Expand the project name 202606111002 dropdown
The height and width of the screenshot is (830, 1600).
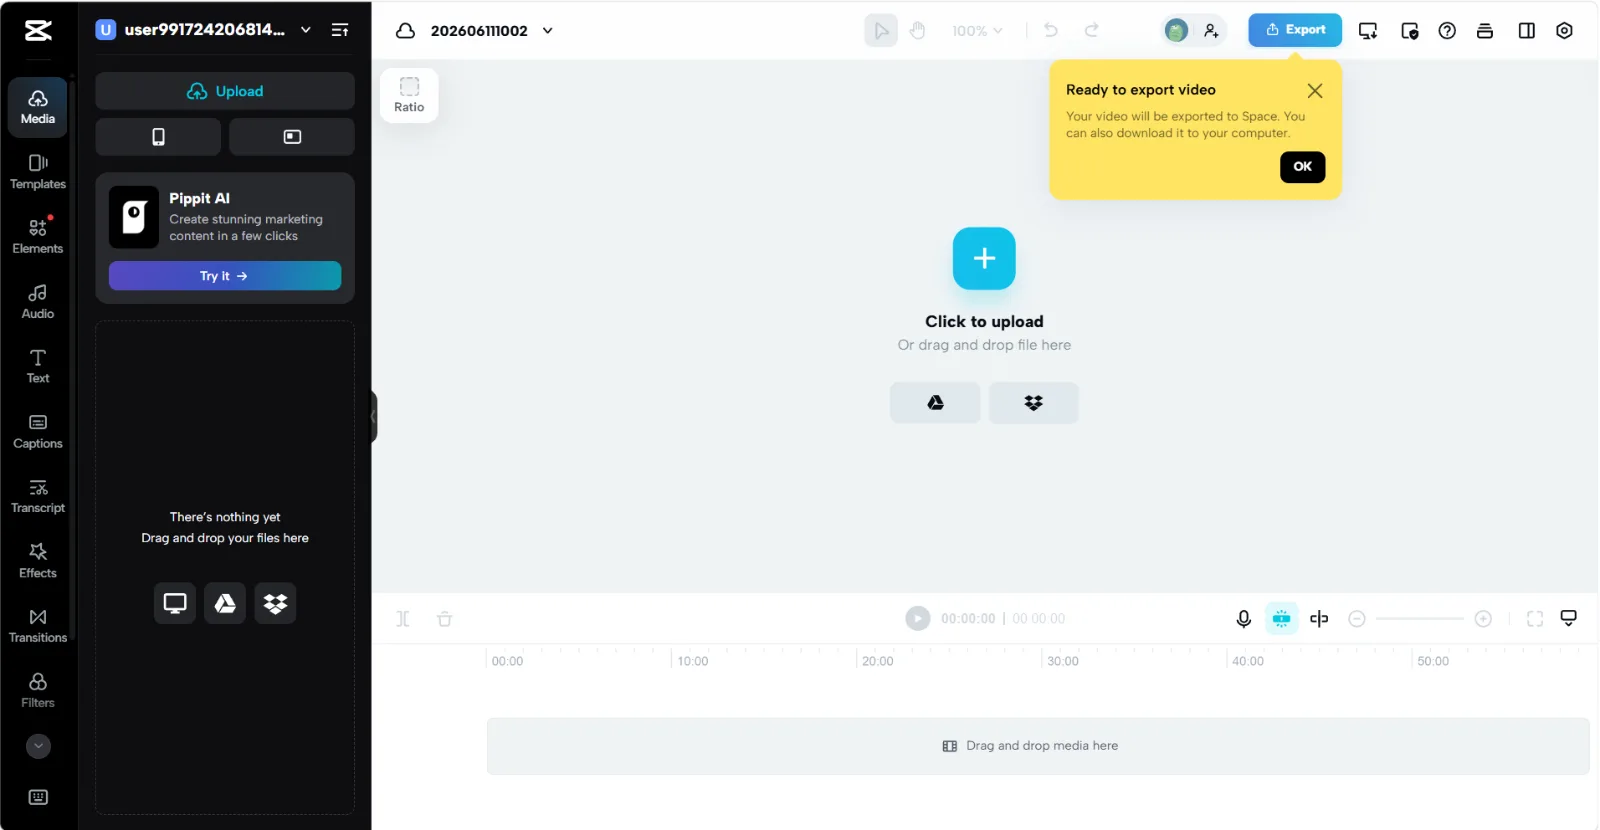click(548, 31)
